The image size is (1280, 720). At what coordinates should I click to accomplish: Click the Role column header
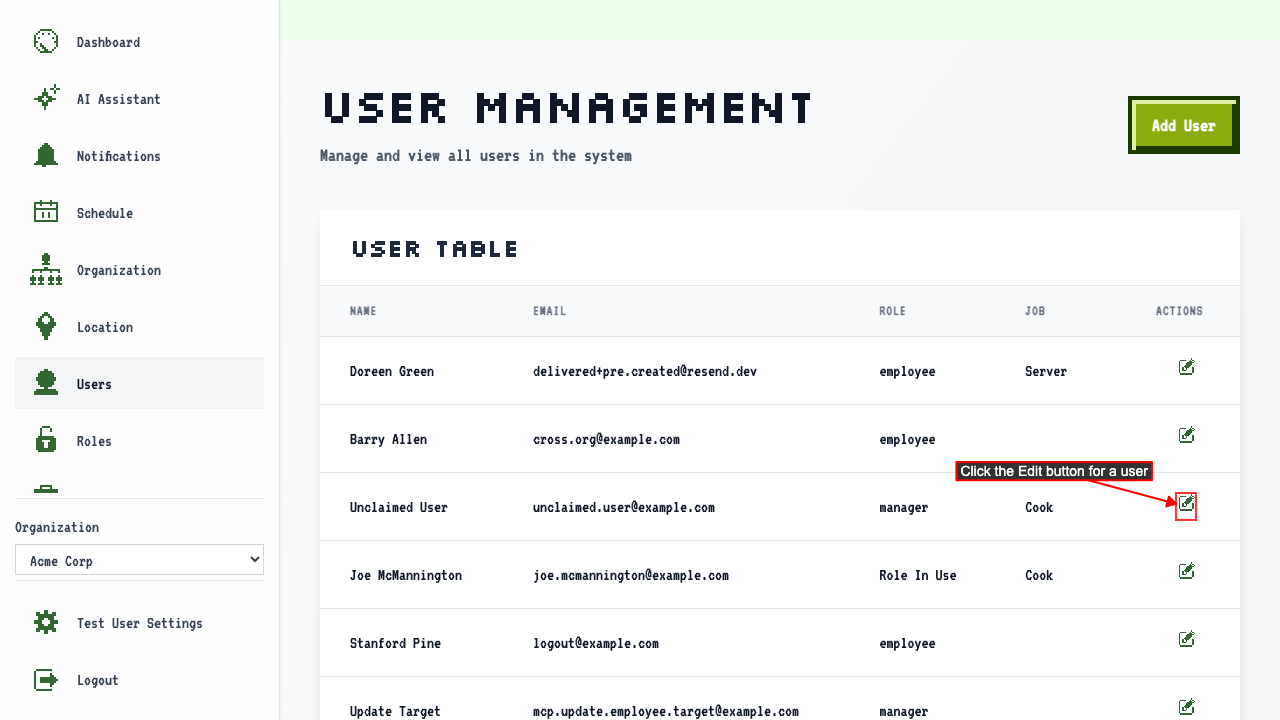click(x=892, y=311)
